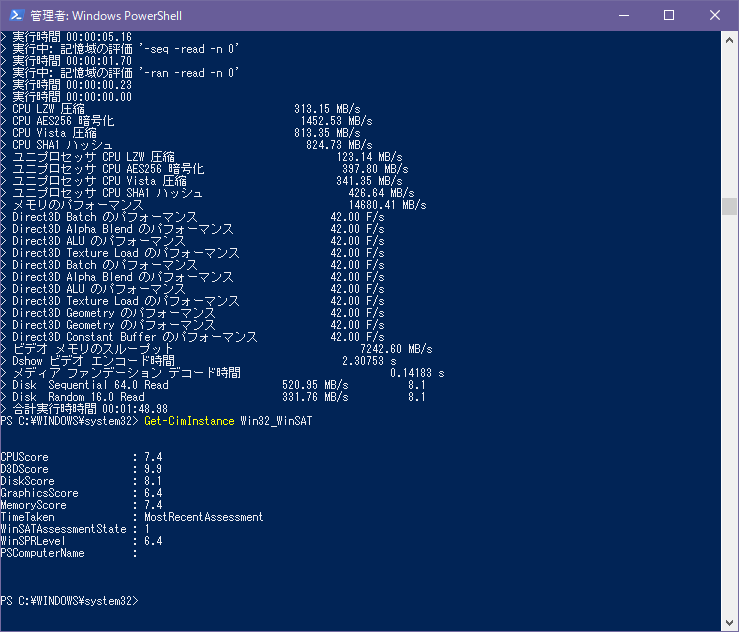The height and width of the screenshot is (632, 739).
Task: Click the value 1452.53 MB/s
Action: point(337,121)
